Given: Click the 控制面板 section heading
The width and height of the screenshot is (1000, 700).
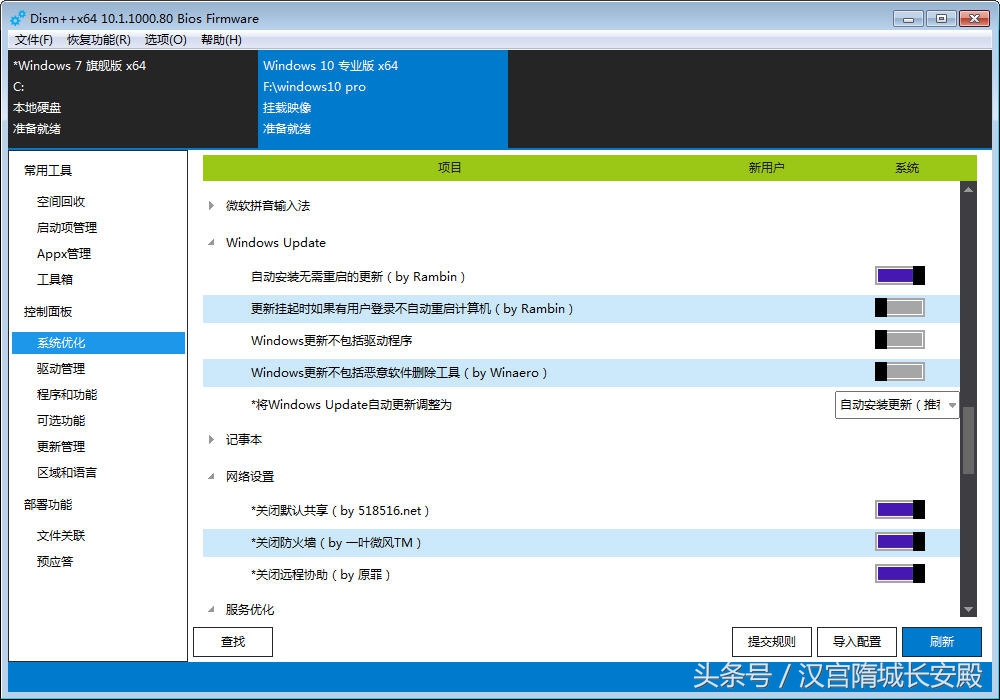Looking at the screenshot, I should click(48, 312).
